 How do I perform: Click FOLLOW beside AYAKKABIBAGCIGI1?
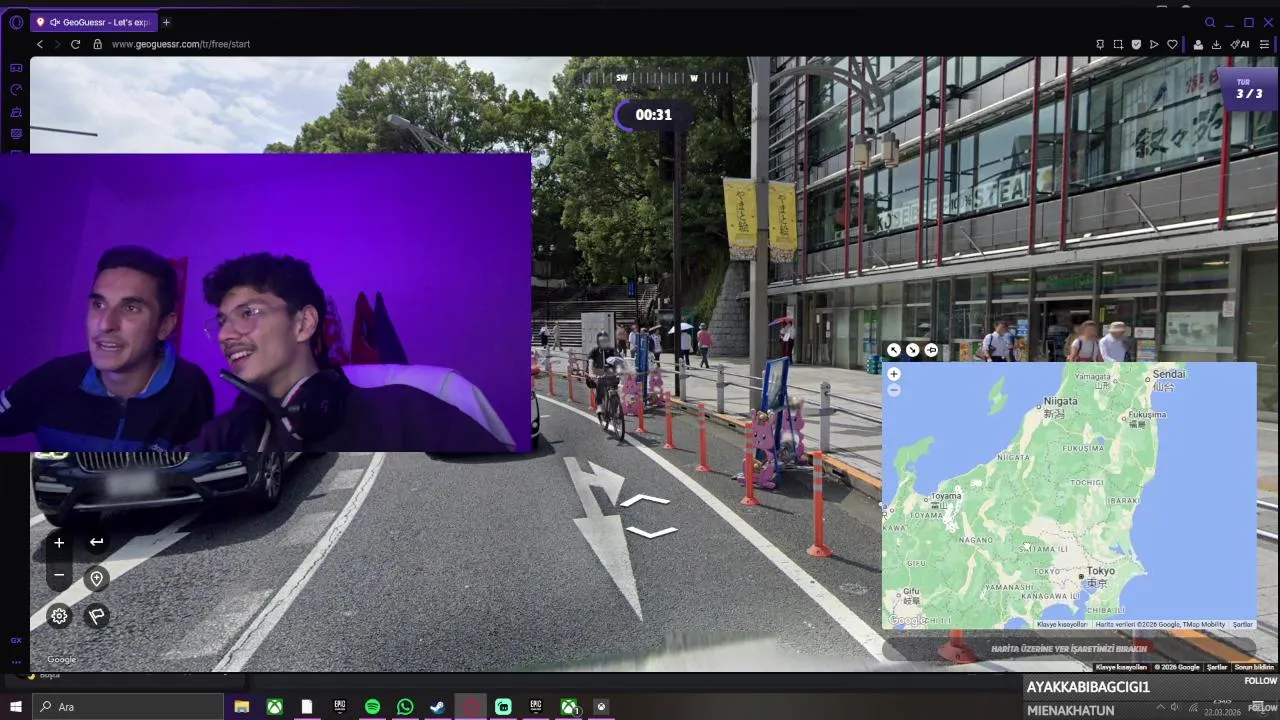(x=1261, y=681)
